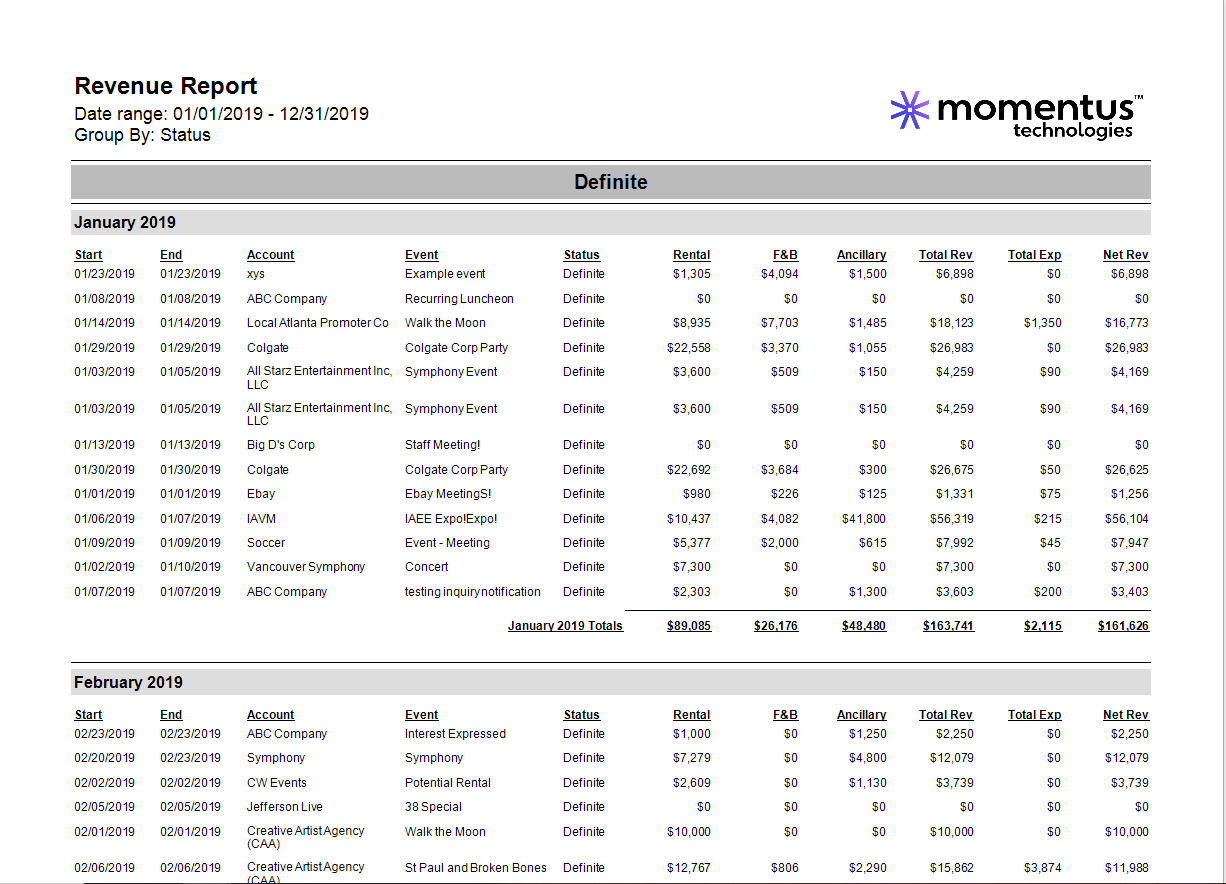Image resolution: width=1226 pixels, height=884 pixels.
Task: Click the January total revenue $163,741
Action: (x=948, y=626)
